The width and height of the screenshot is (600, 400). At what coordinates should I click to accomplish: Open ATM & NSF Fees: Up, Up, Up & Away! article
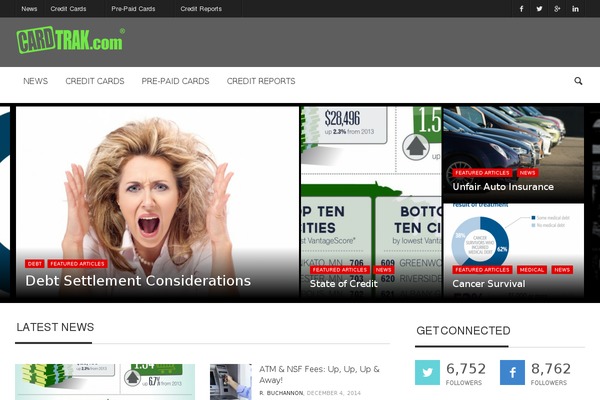pos(319,374)
